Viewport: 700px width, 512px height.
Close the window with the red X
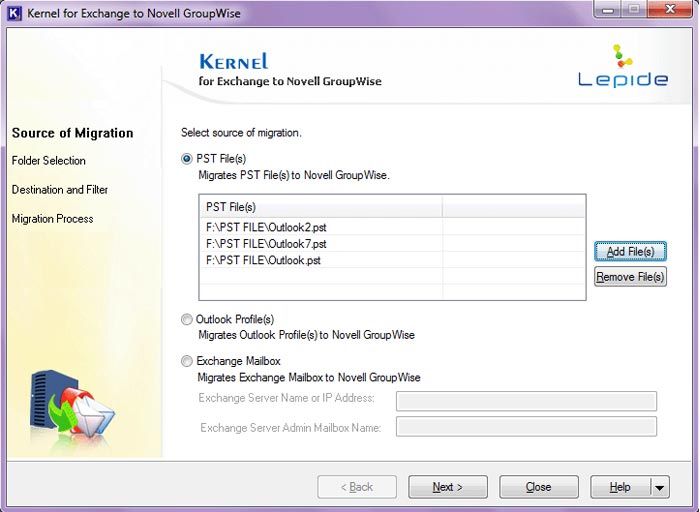670,9
